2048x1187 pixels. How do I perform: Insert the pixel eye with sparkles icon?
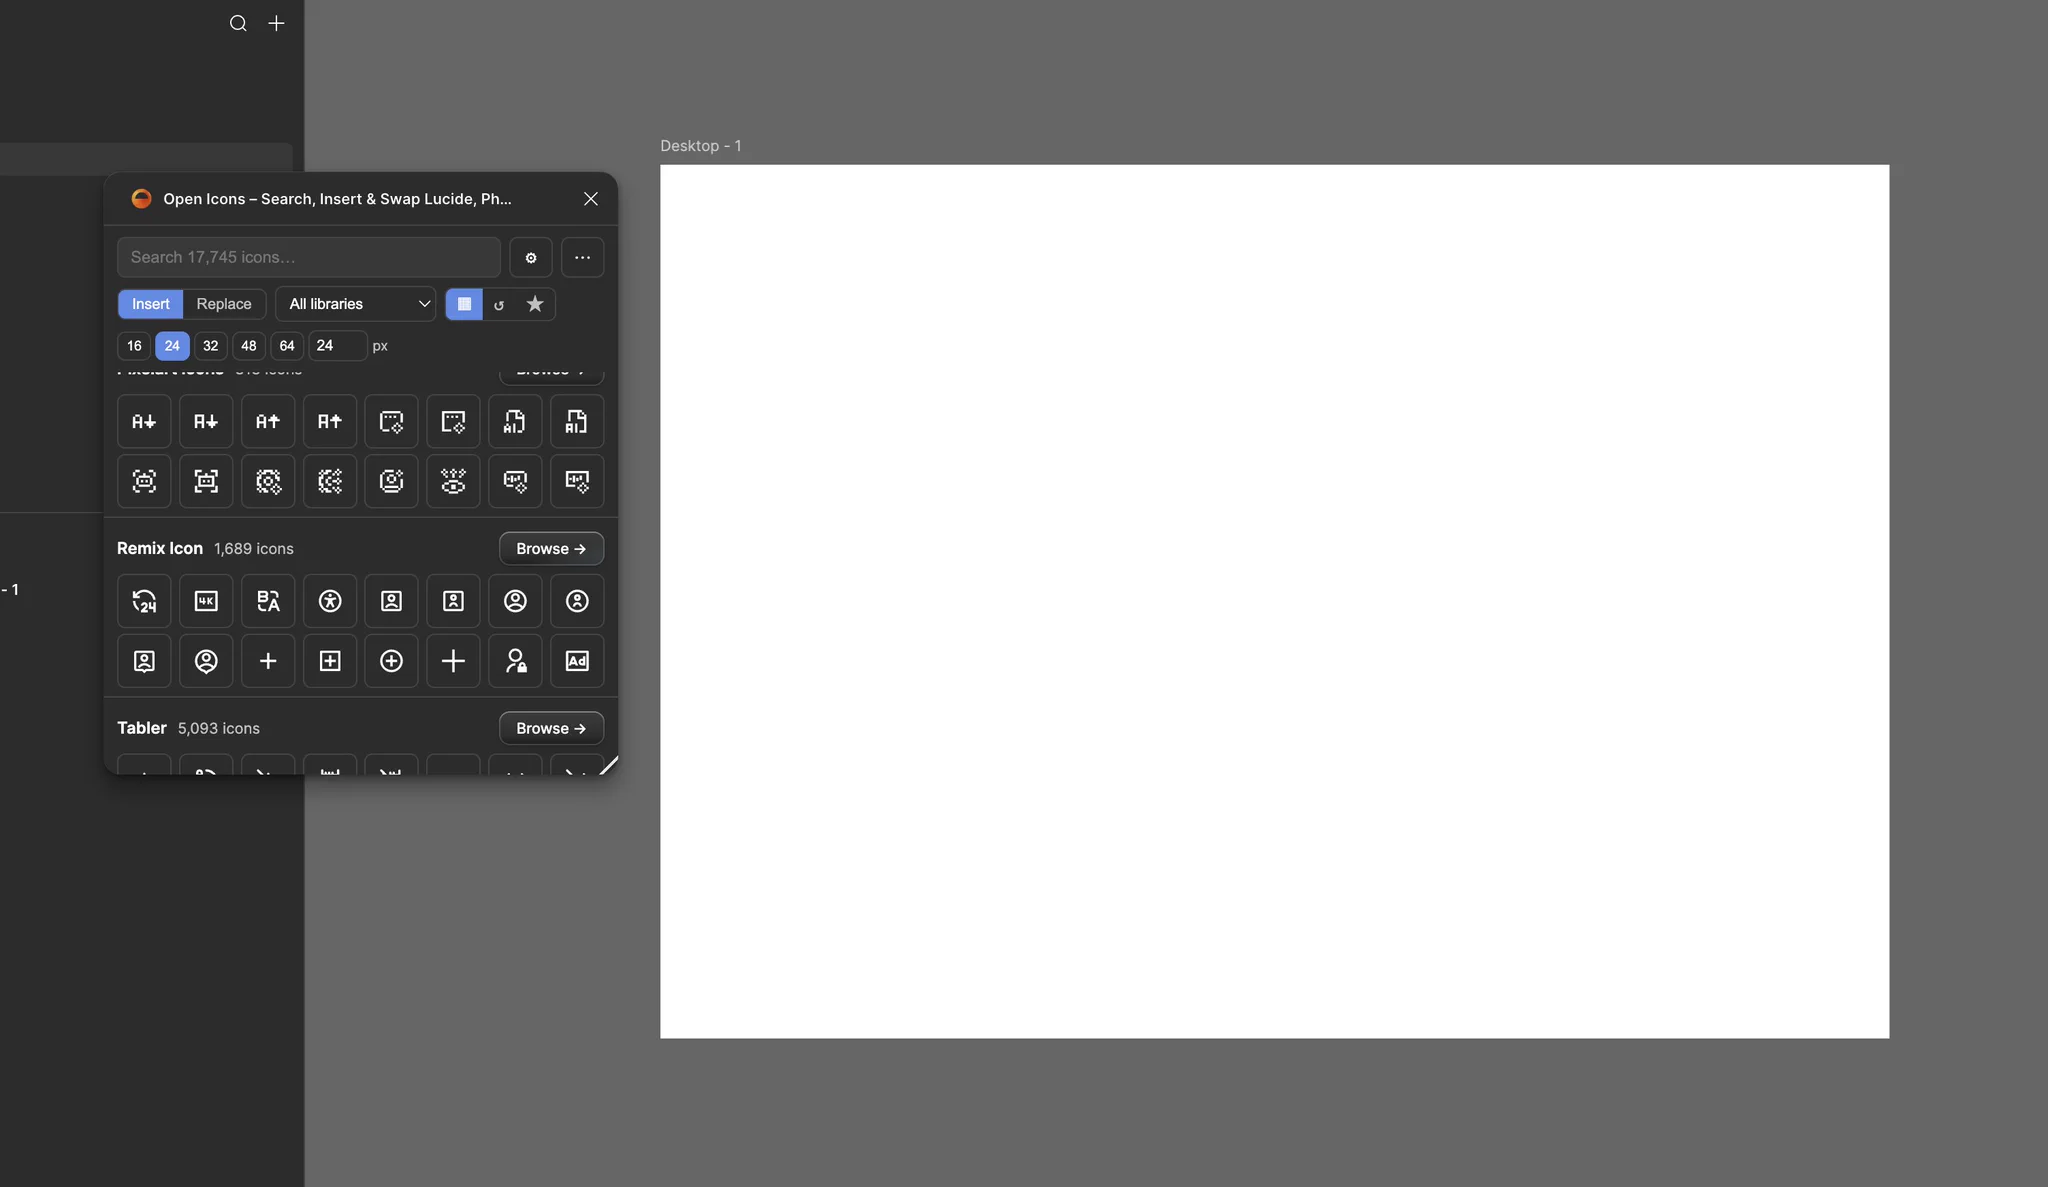[453, 481]
